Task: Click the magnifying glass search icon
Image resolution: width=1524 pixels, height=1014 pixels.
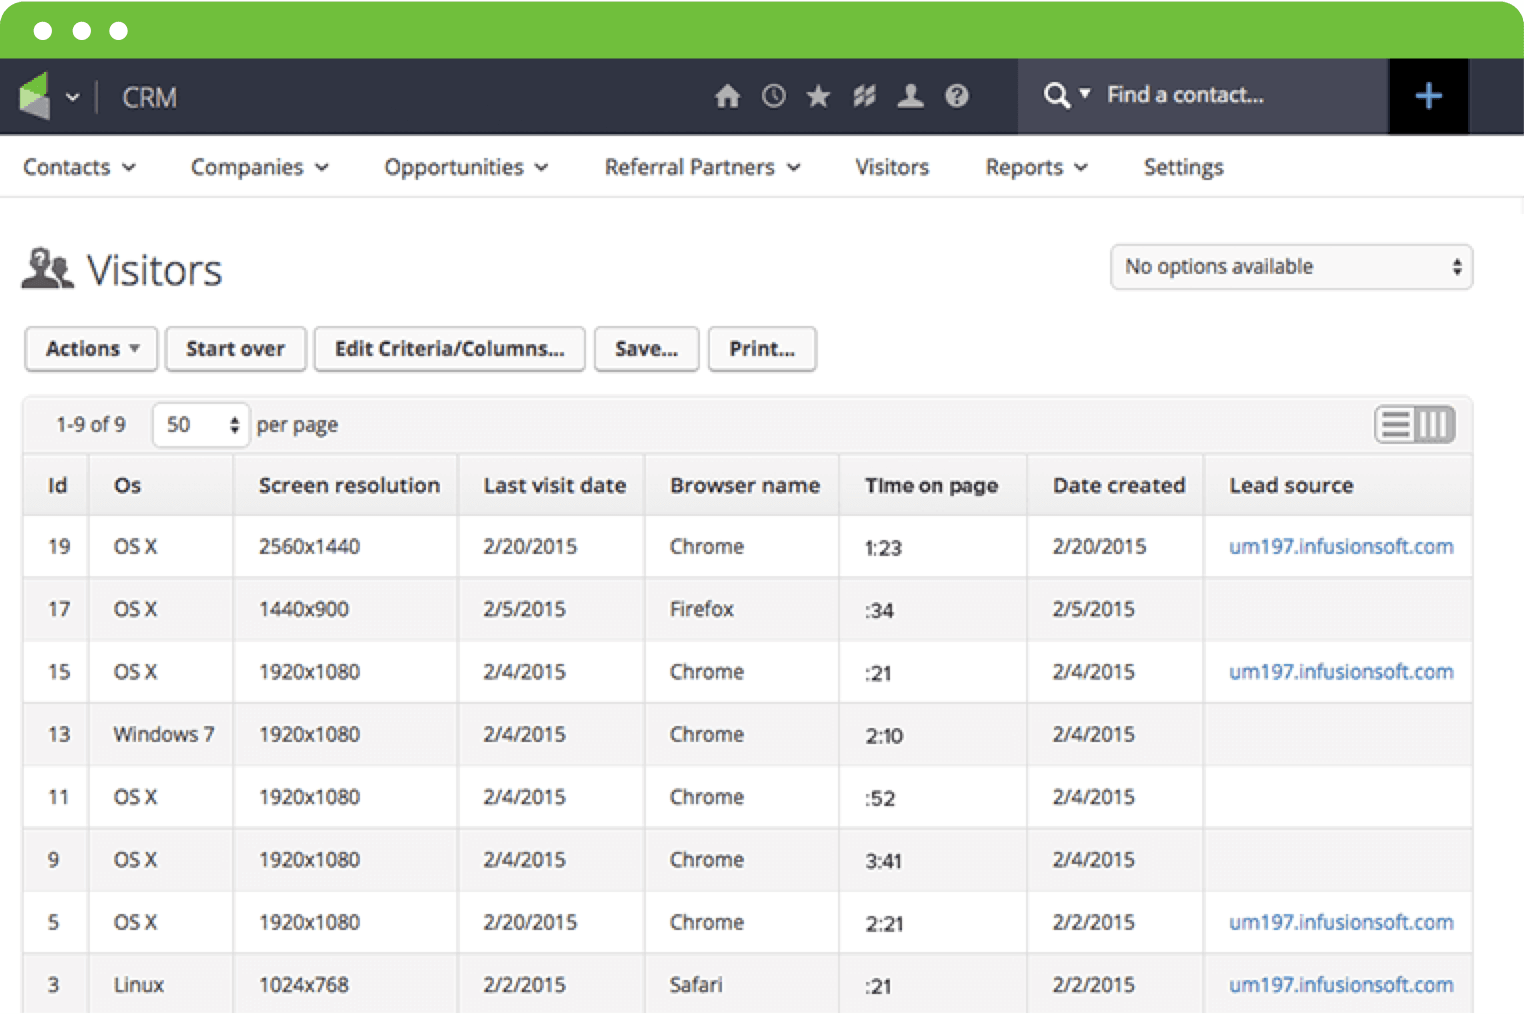Action: tap(1056, 96)
